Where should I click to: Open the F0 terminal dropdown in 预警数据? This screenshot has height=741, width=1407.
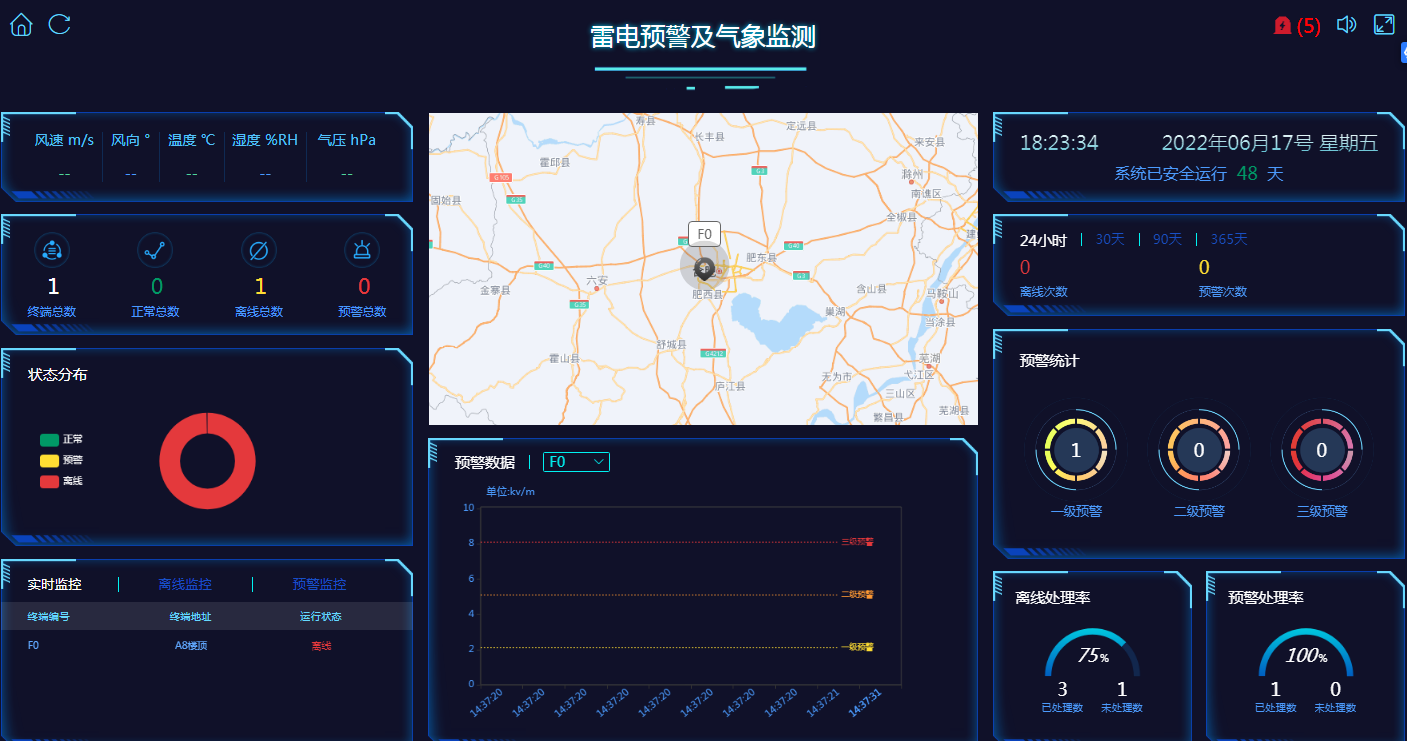(576, 461)
